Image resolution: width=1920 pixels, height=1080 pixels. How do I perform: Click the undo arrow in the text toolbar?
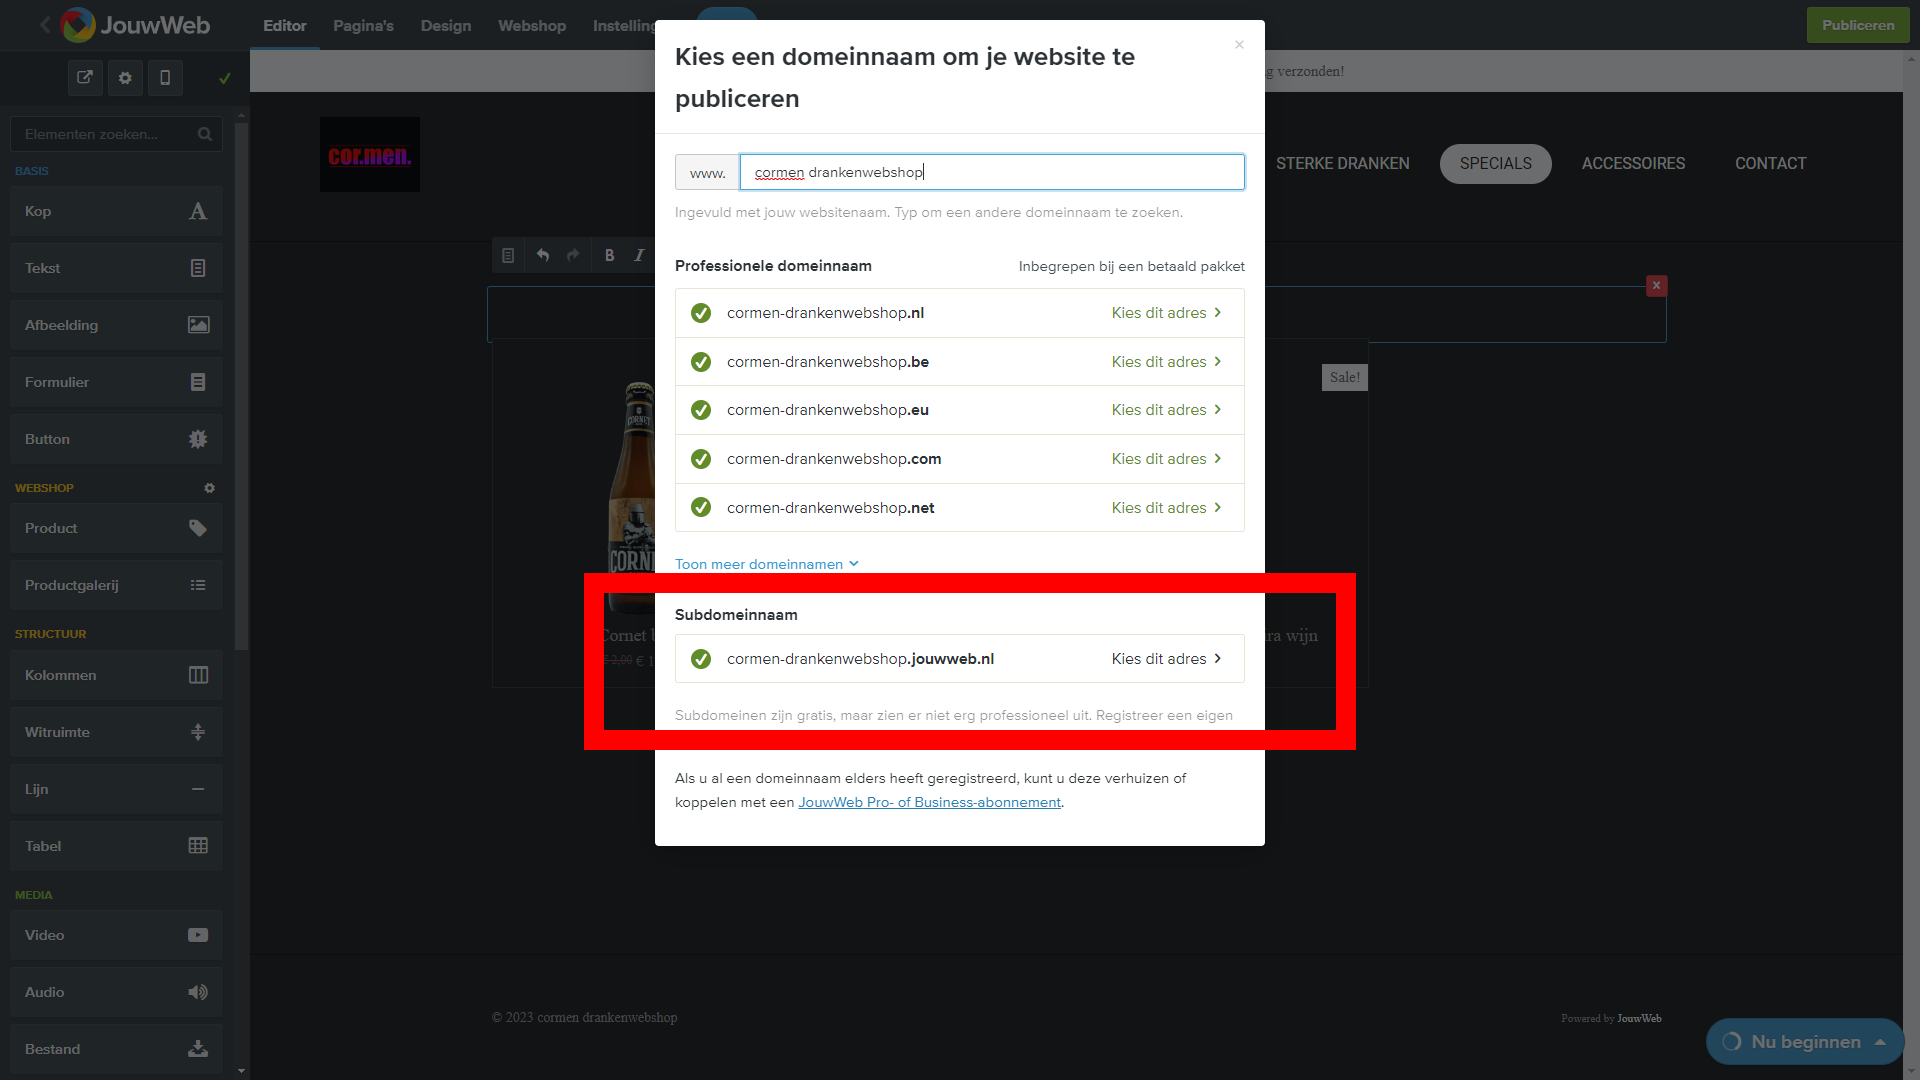542,255
